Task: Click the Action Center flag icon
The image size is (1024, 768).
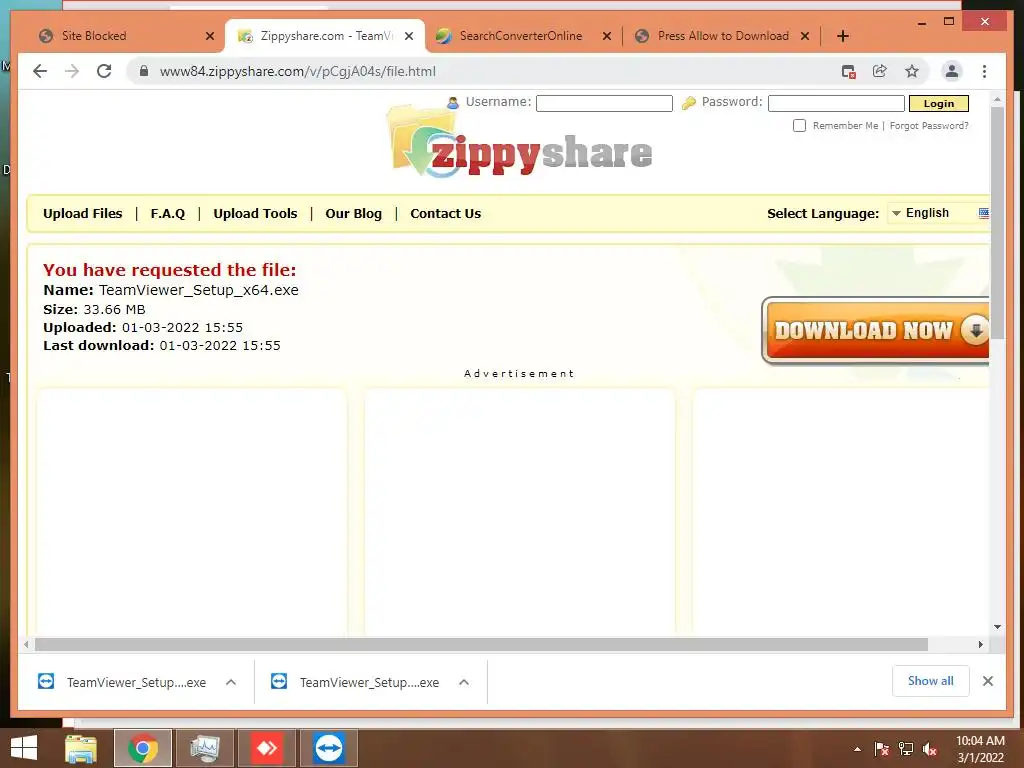Action: pyautogui.click(x=882, y=749)
